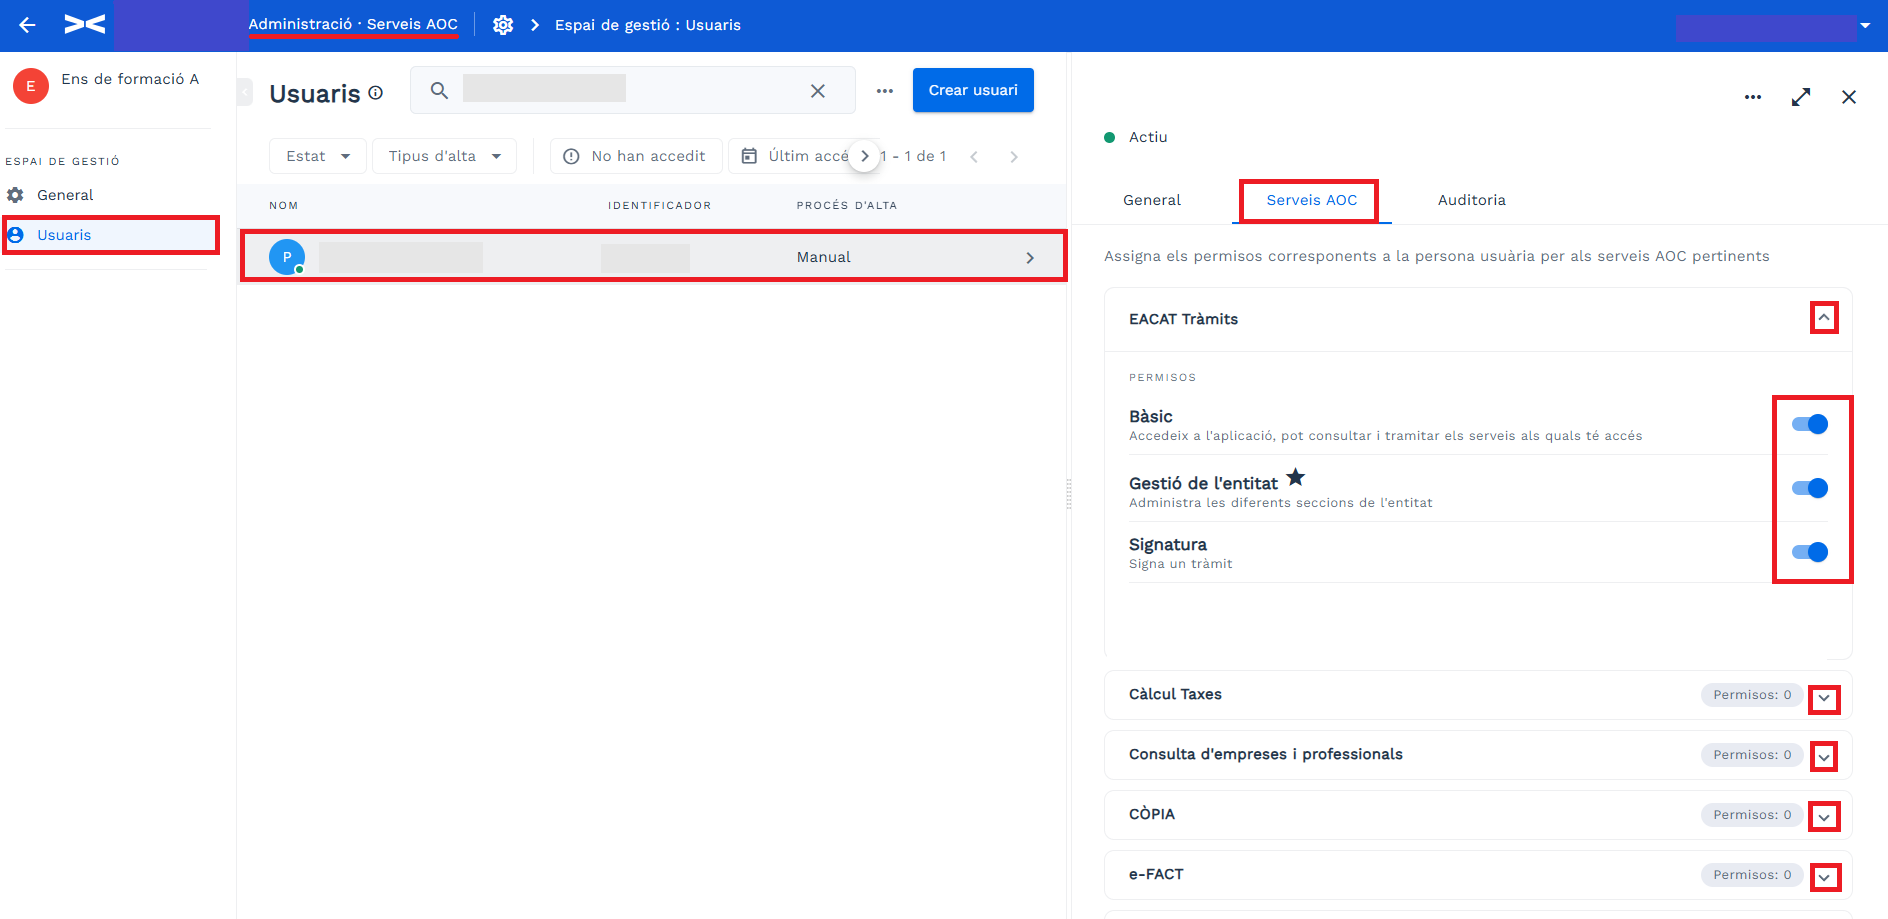
Task: Click the Permisos: 0 badge for Càlcul Taxes
Action: [1752, 695]
